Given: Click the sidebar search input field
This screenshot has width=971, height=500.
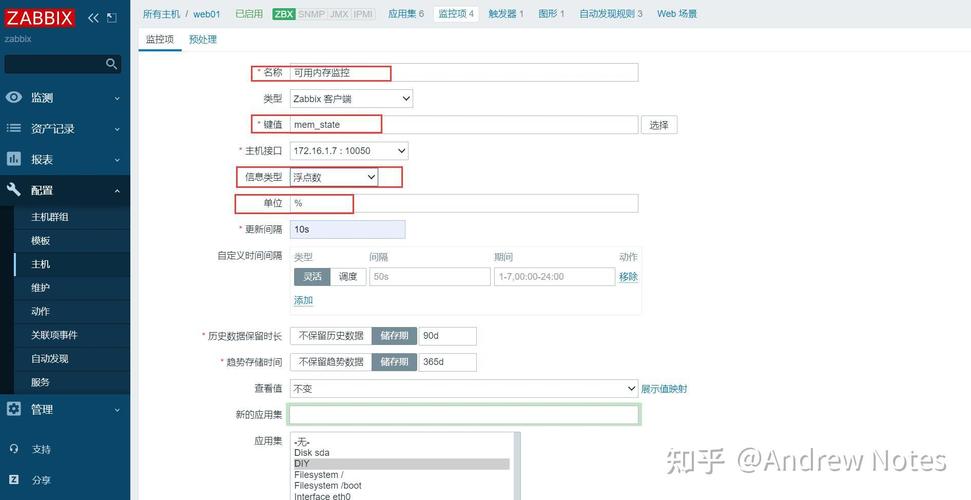Looking at the screenshot, I should [54, 64].
